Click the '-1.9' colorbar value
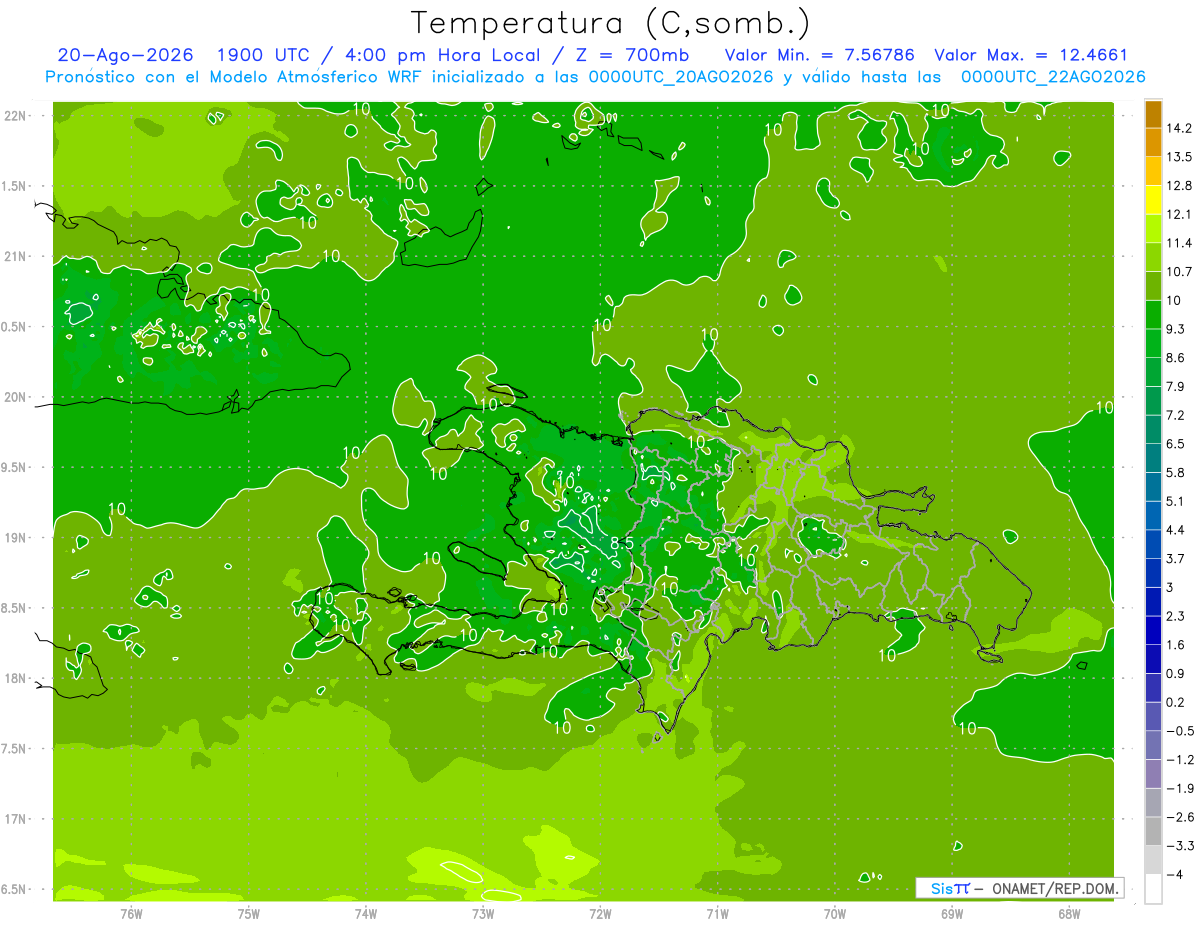This screenshot has height=927, width=1200. pyautogui.click(x=1179, y=788)
